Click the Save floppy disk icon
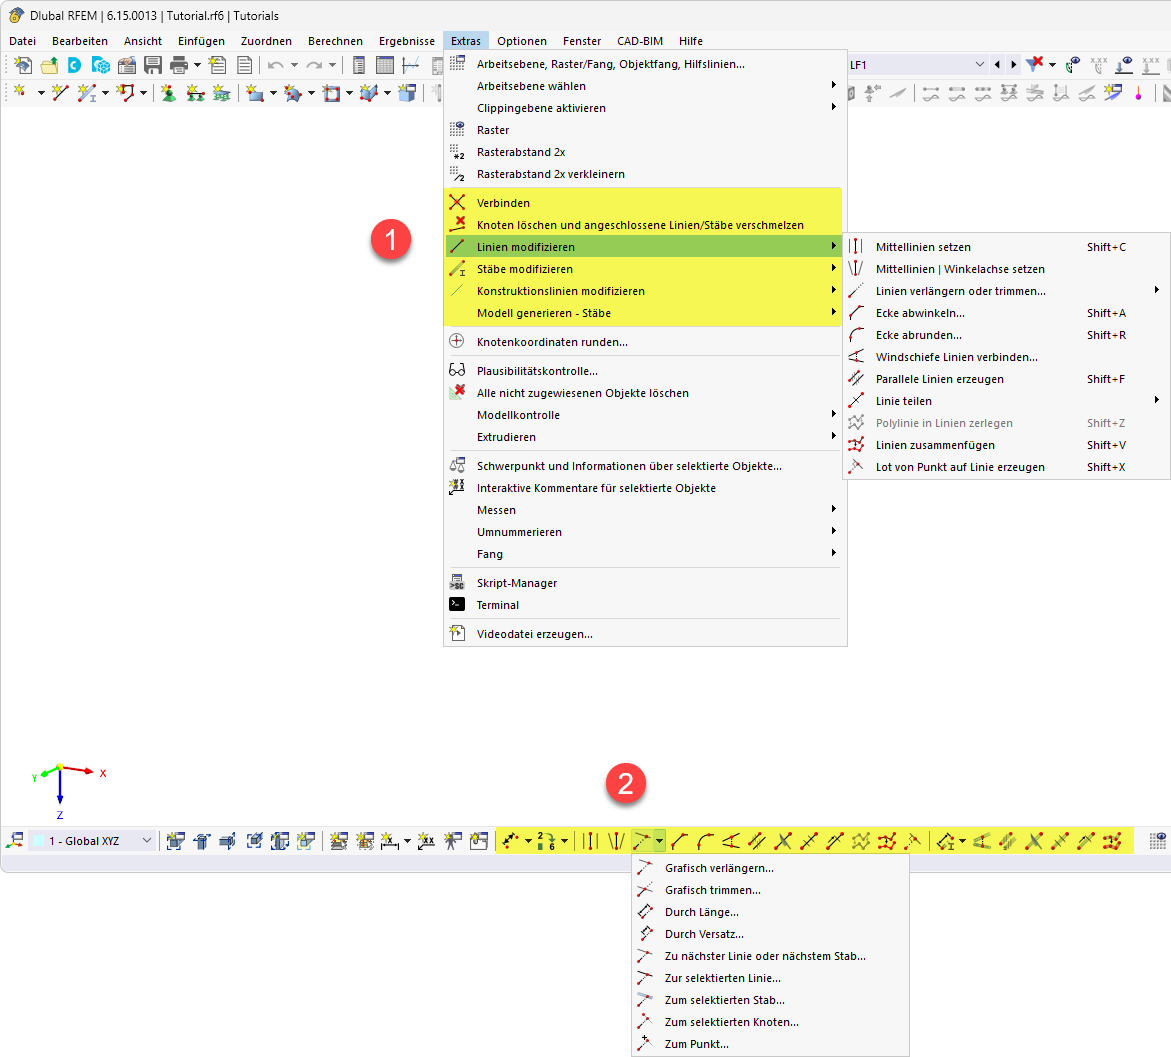Screen dimensions: 1171x1057 (x=153, y=66)
